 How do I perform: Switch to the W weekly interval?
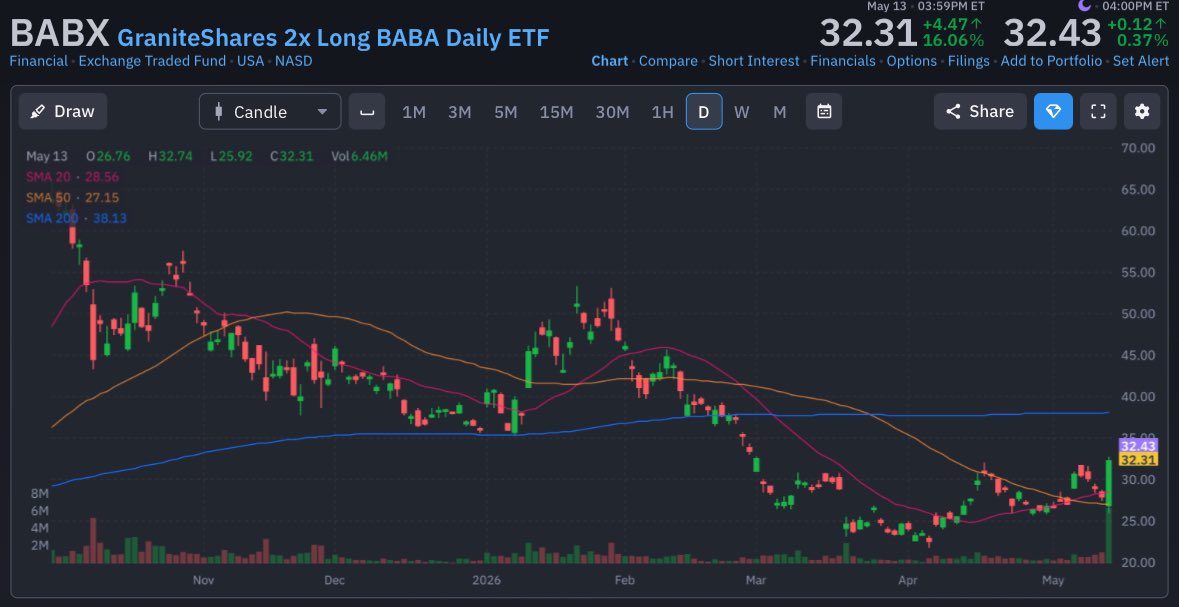tap(741, 112)
